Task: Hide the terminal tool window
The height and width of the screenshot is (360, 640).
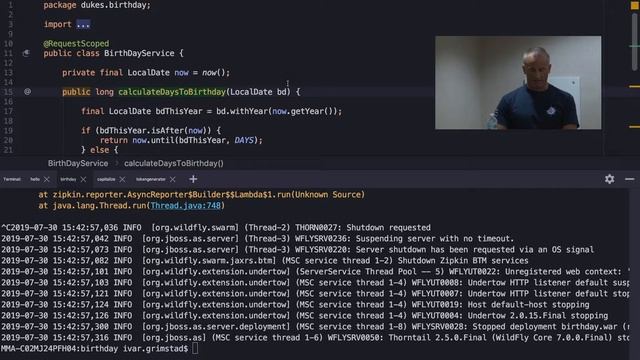Action: 629,179
